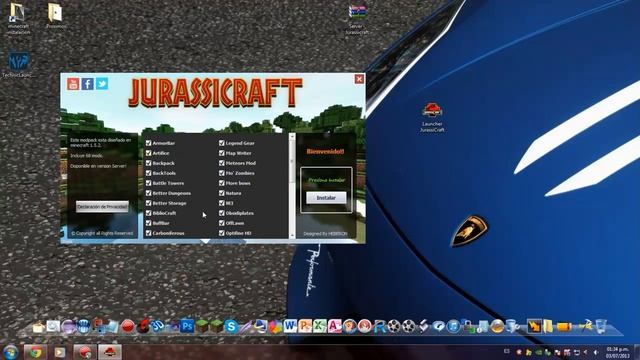Toggle the BuffBar mod checkbox
Viewport: 640px width, 360px height.
(149, 223)
